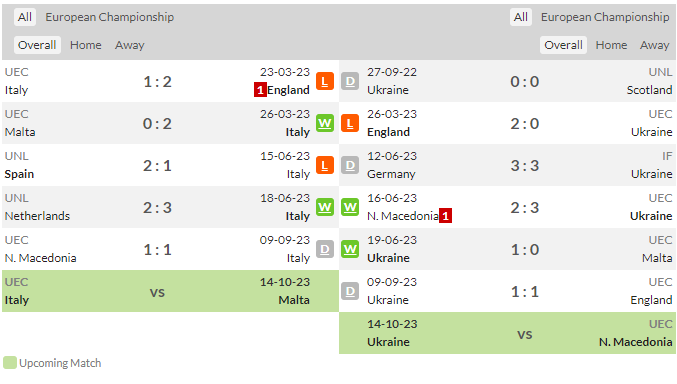Click the Upcoming Match green legend swatch
Image resolution: width=677 pixels, height=384 pixels.
coord(9,363)
